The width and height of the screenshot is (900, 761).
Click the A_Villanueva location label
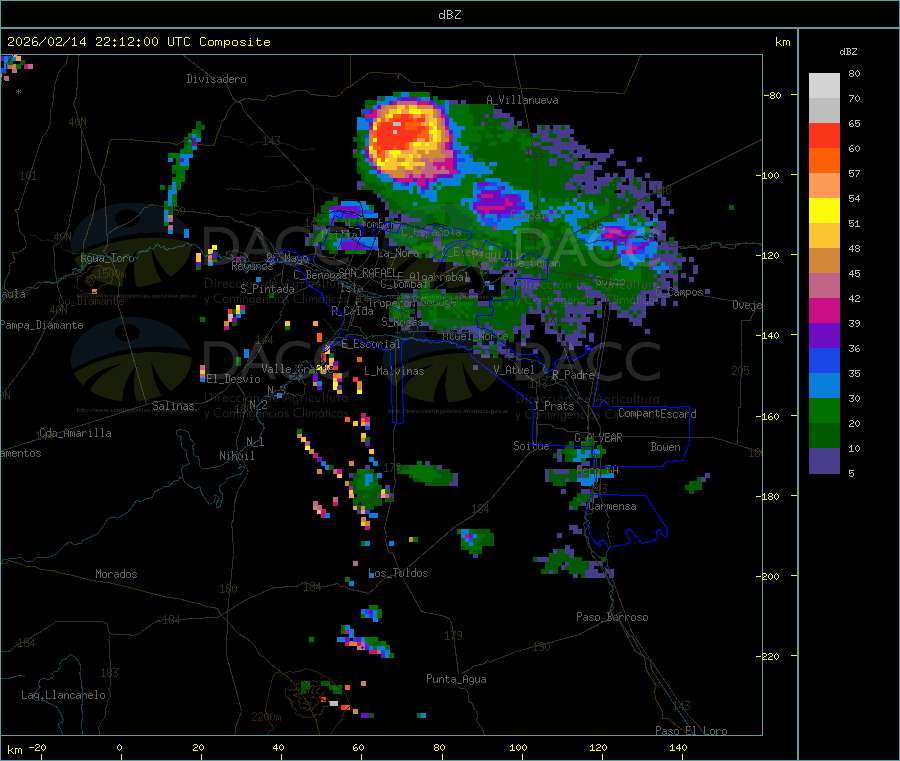pyautogui.click(x=522, y=100)
